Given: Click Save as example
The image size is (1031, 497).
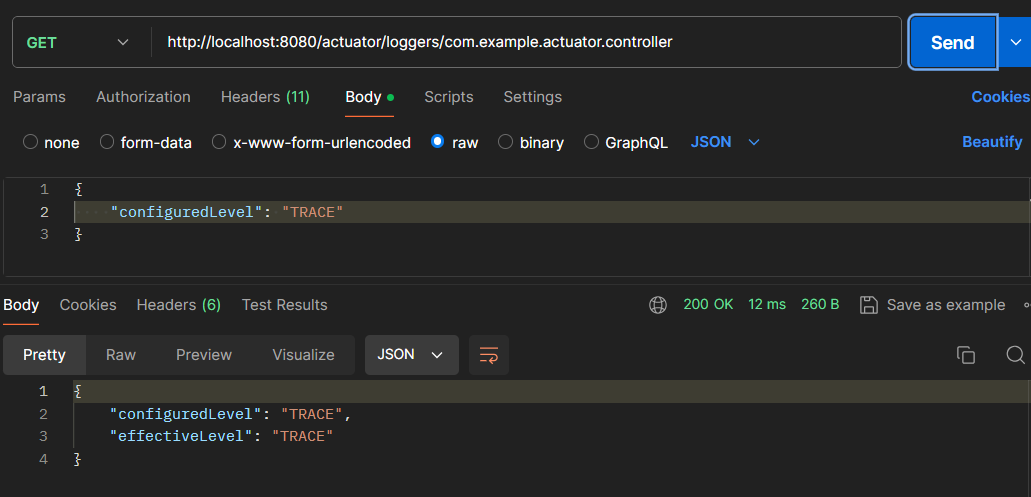Looking at the screenshot, I should click(x=933, y=305).
